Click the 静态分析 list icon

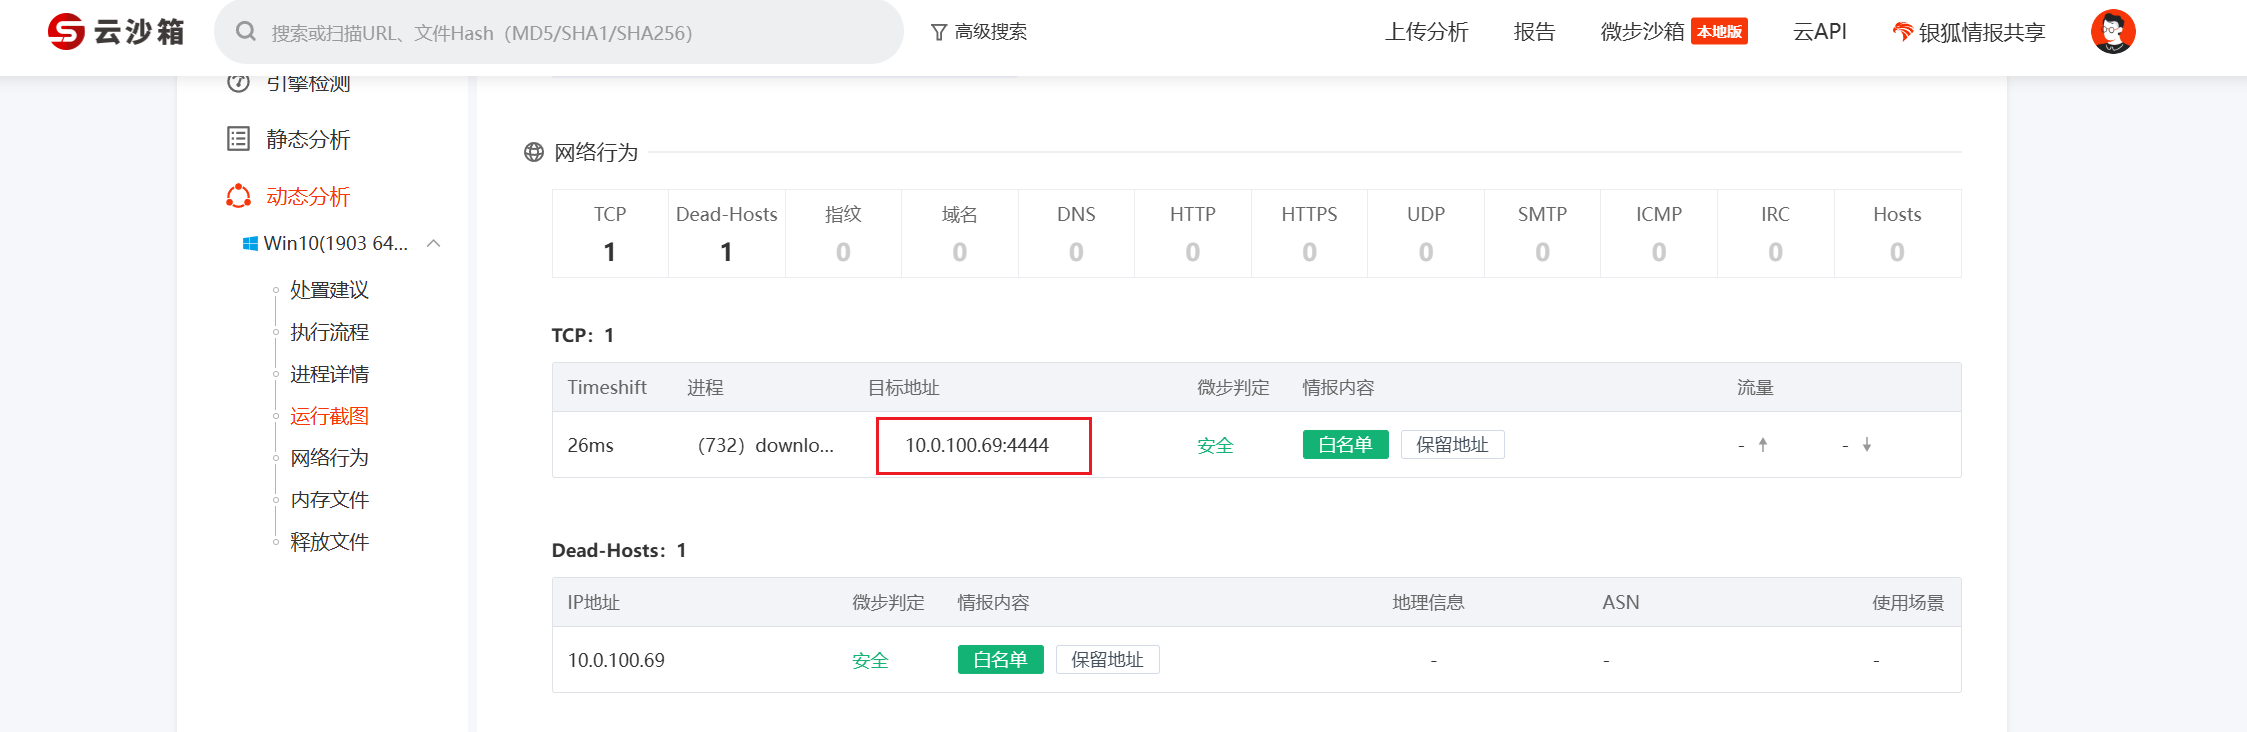pyautogui.click(x=238, y=139)
